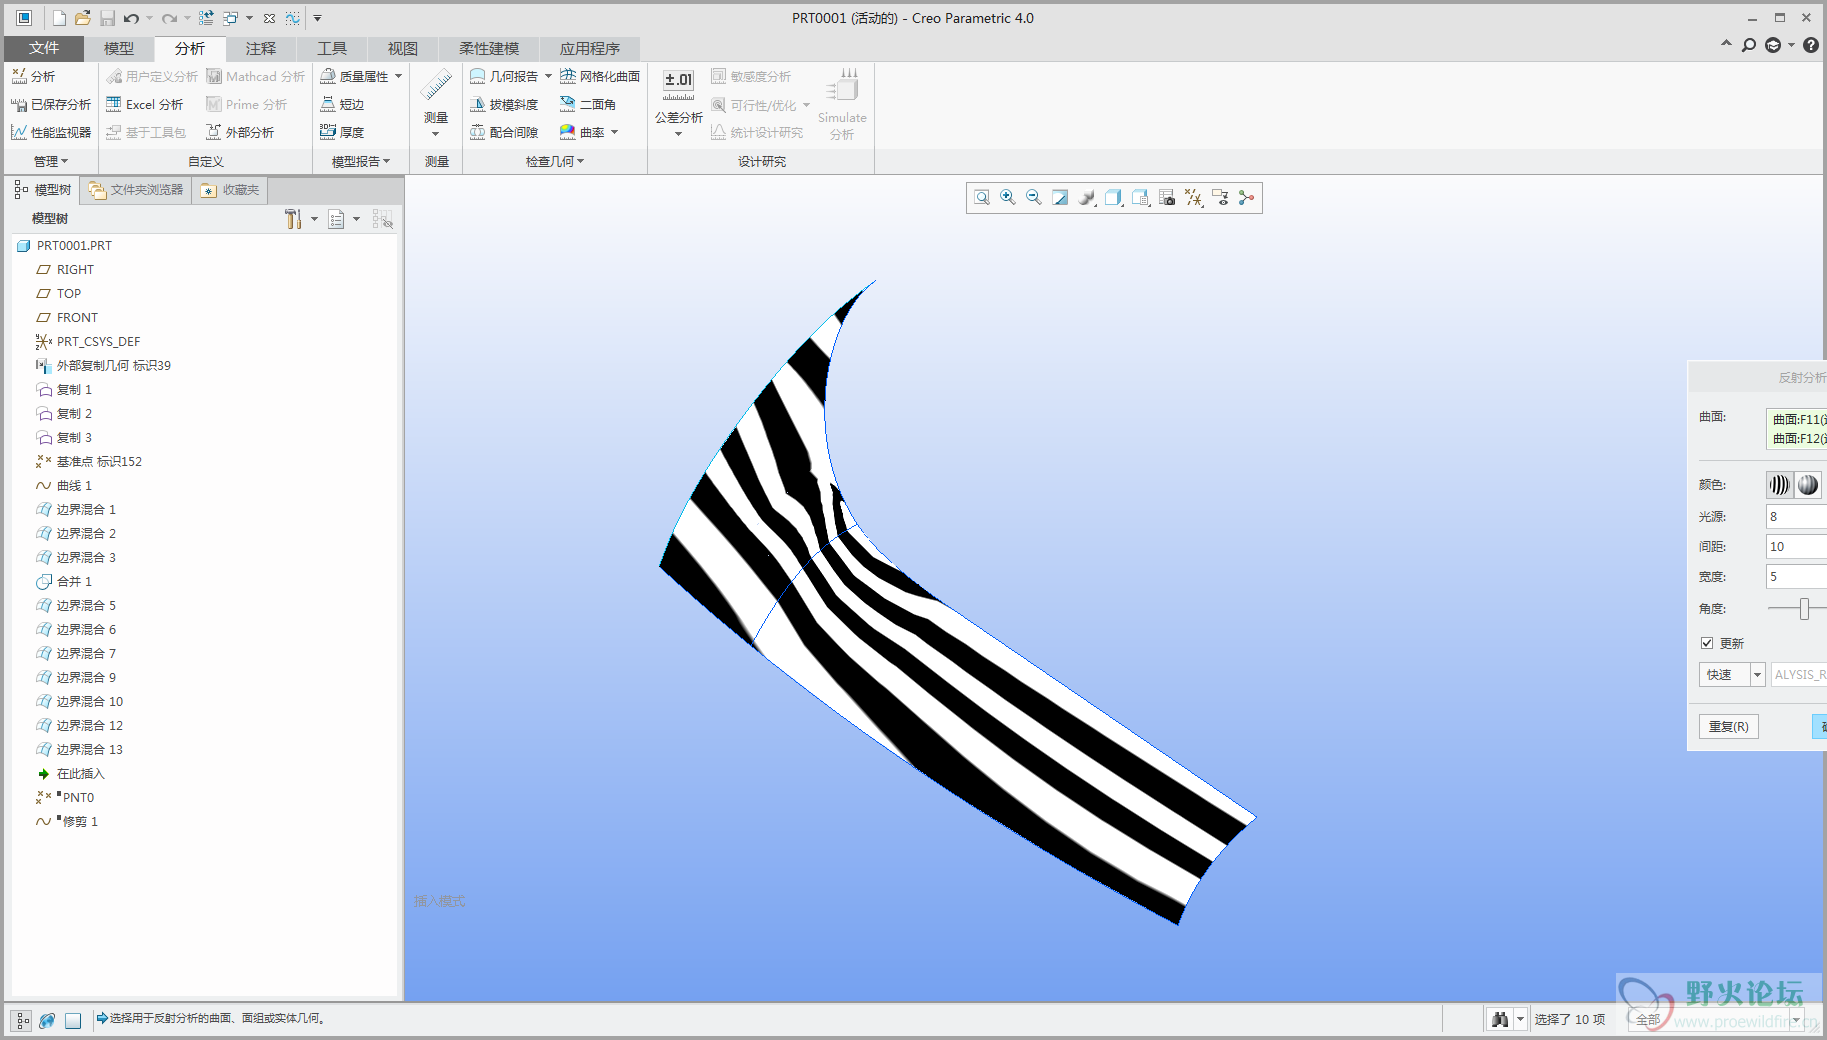Click the Windows switch icon in the top toolbar
Image resolution: width=1827 pixels, height=1040 pixels.
click(230, 18)
